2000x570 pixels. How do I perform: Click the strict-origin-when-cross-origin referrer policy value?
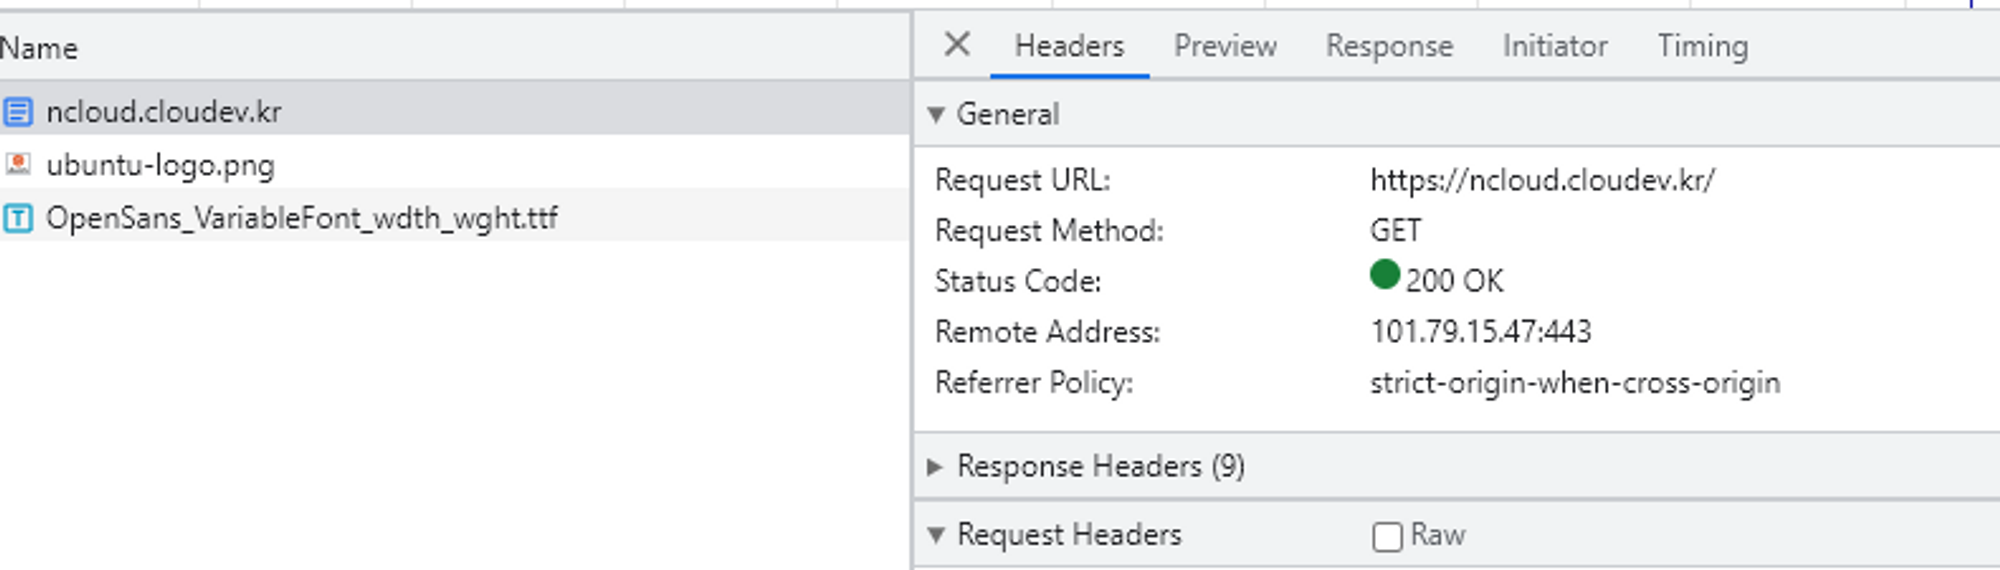(1575, 383)
